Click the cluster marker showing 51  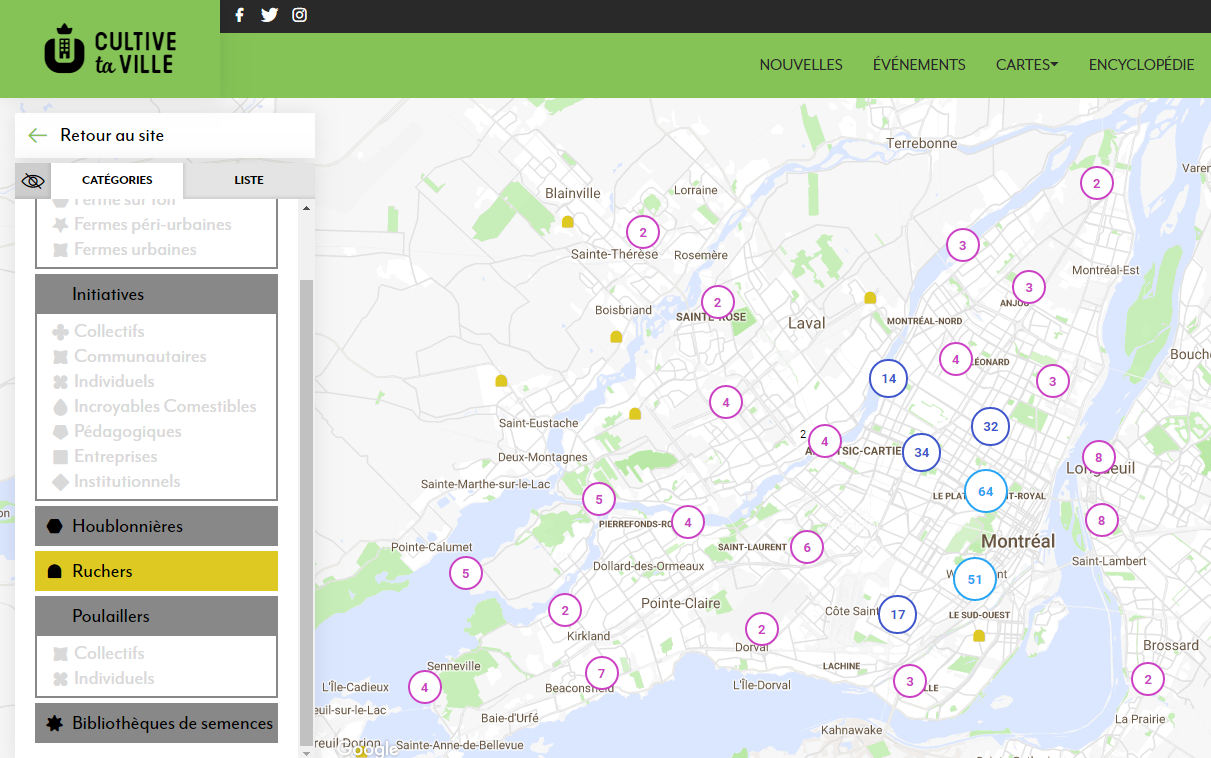[x=974, y=579]
